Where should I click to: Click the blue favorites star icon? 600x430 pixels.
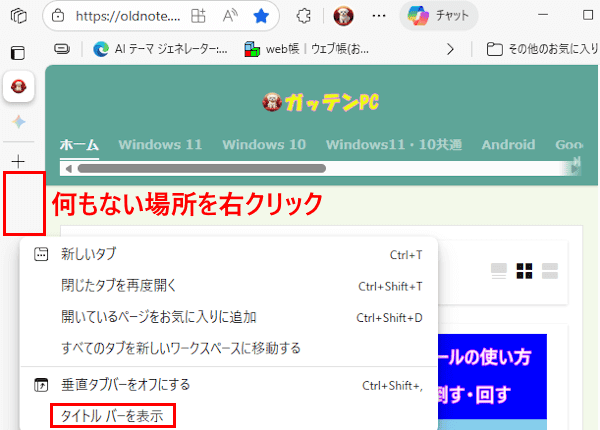[261, 16]
